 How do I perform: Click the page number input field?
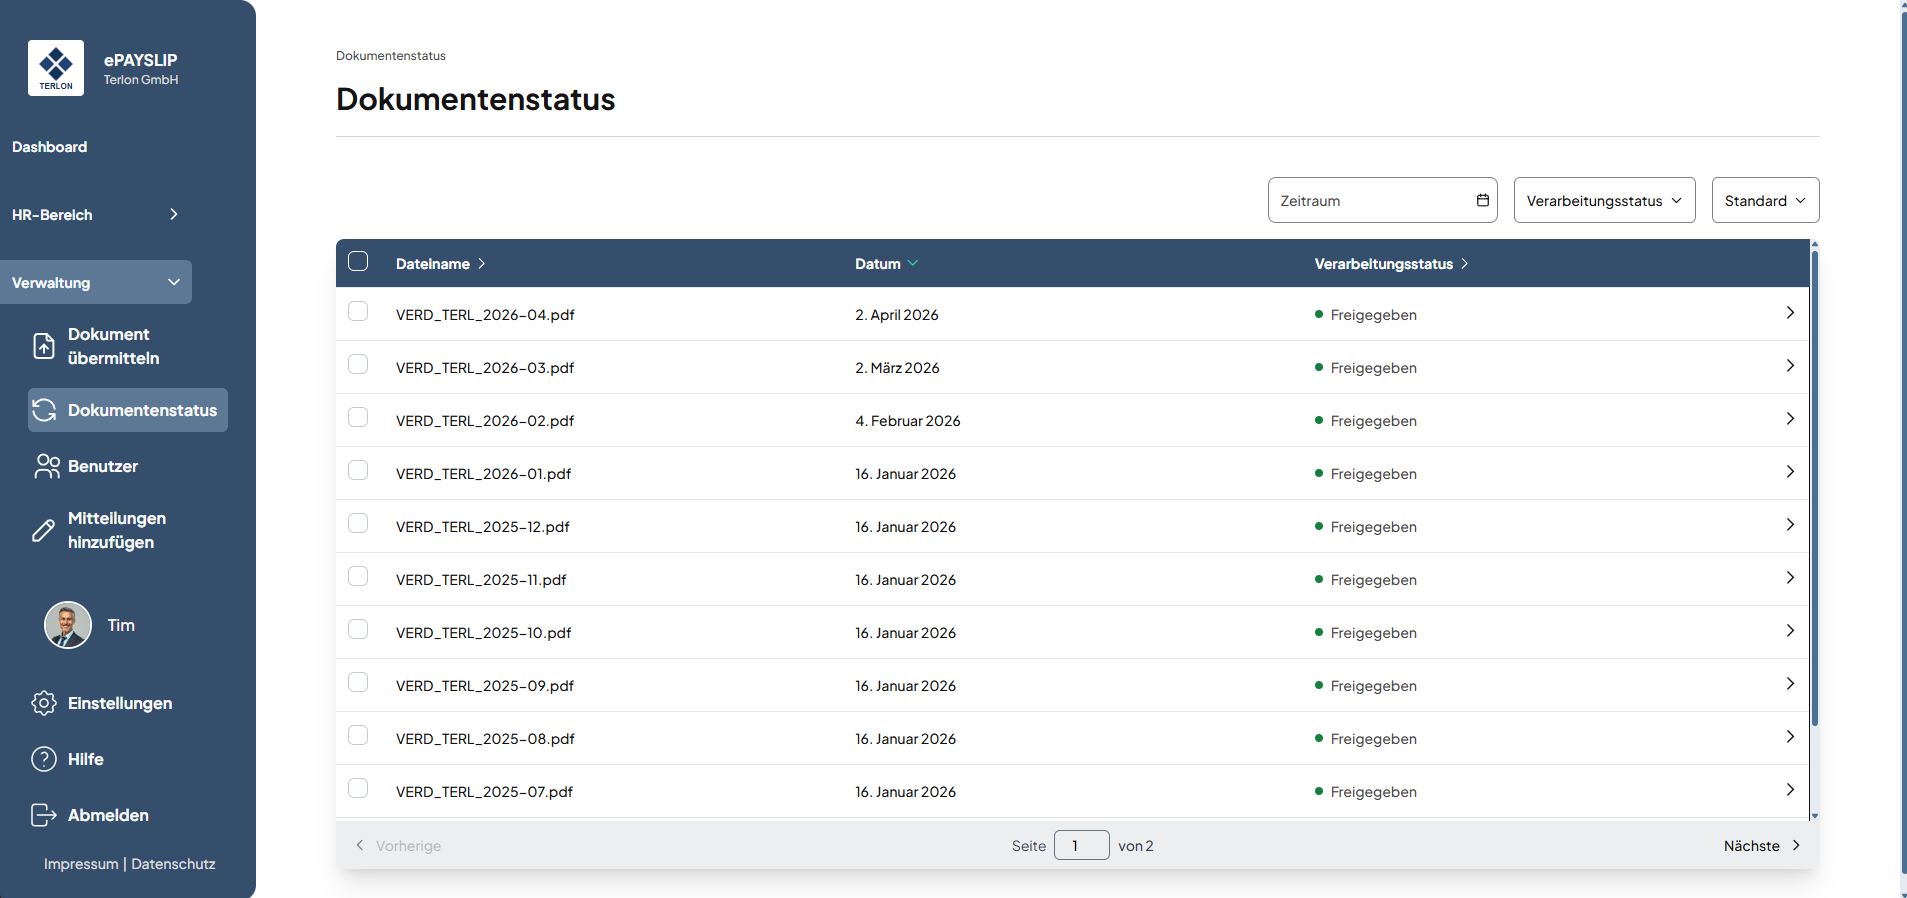[x=1081, y=845]
